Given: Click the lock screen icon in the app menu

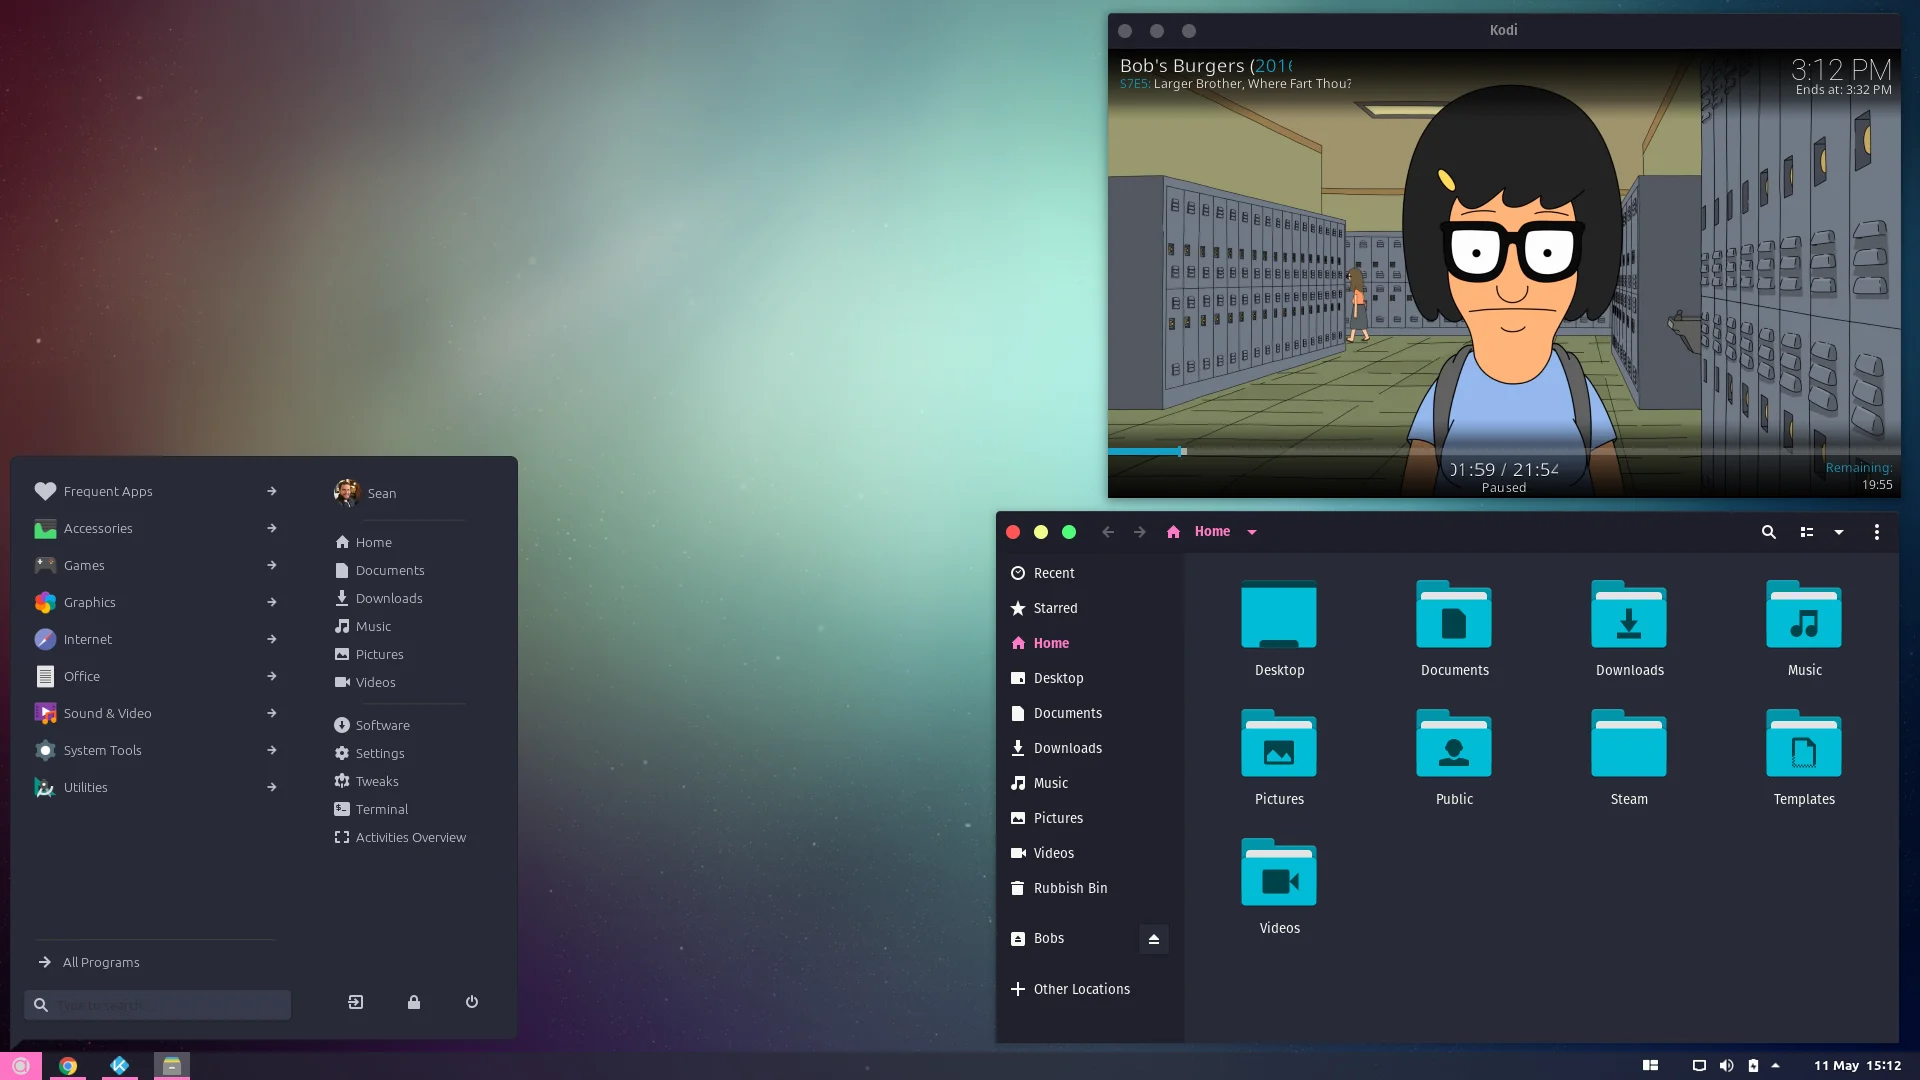Looking at the screenshot, I should click(x=414, y=1002).
